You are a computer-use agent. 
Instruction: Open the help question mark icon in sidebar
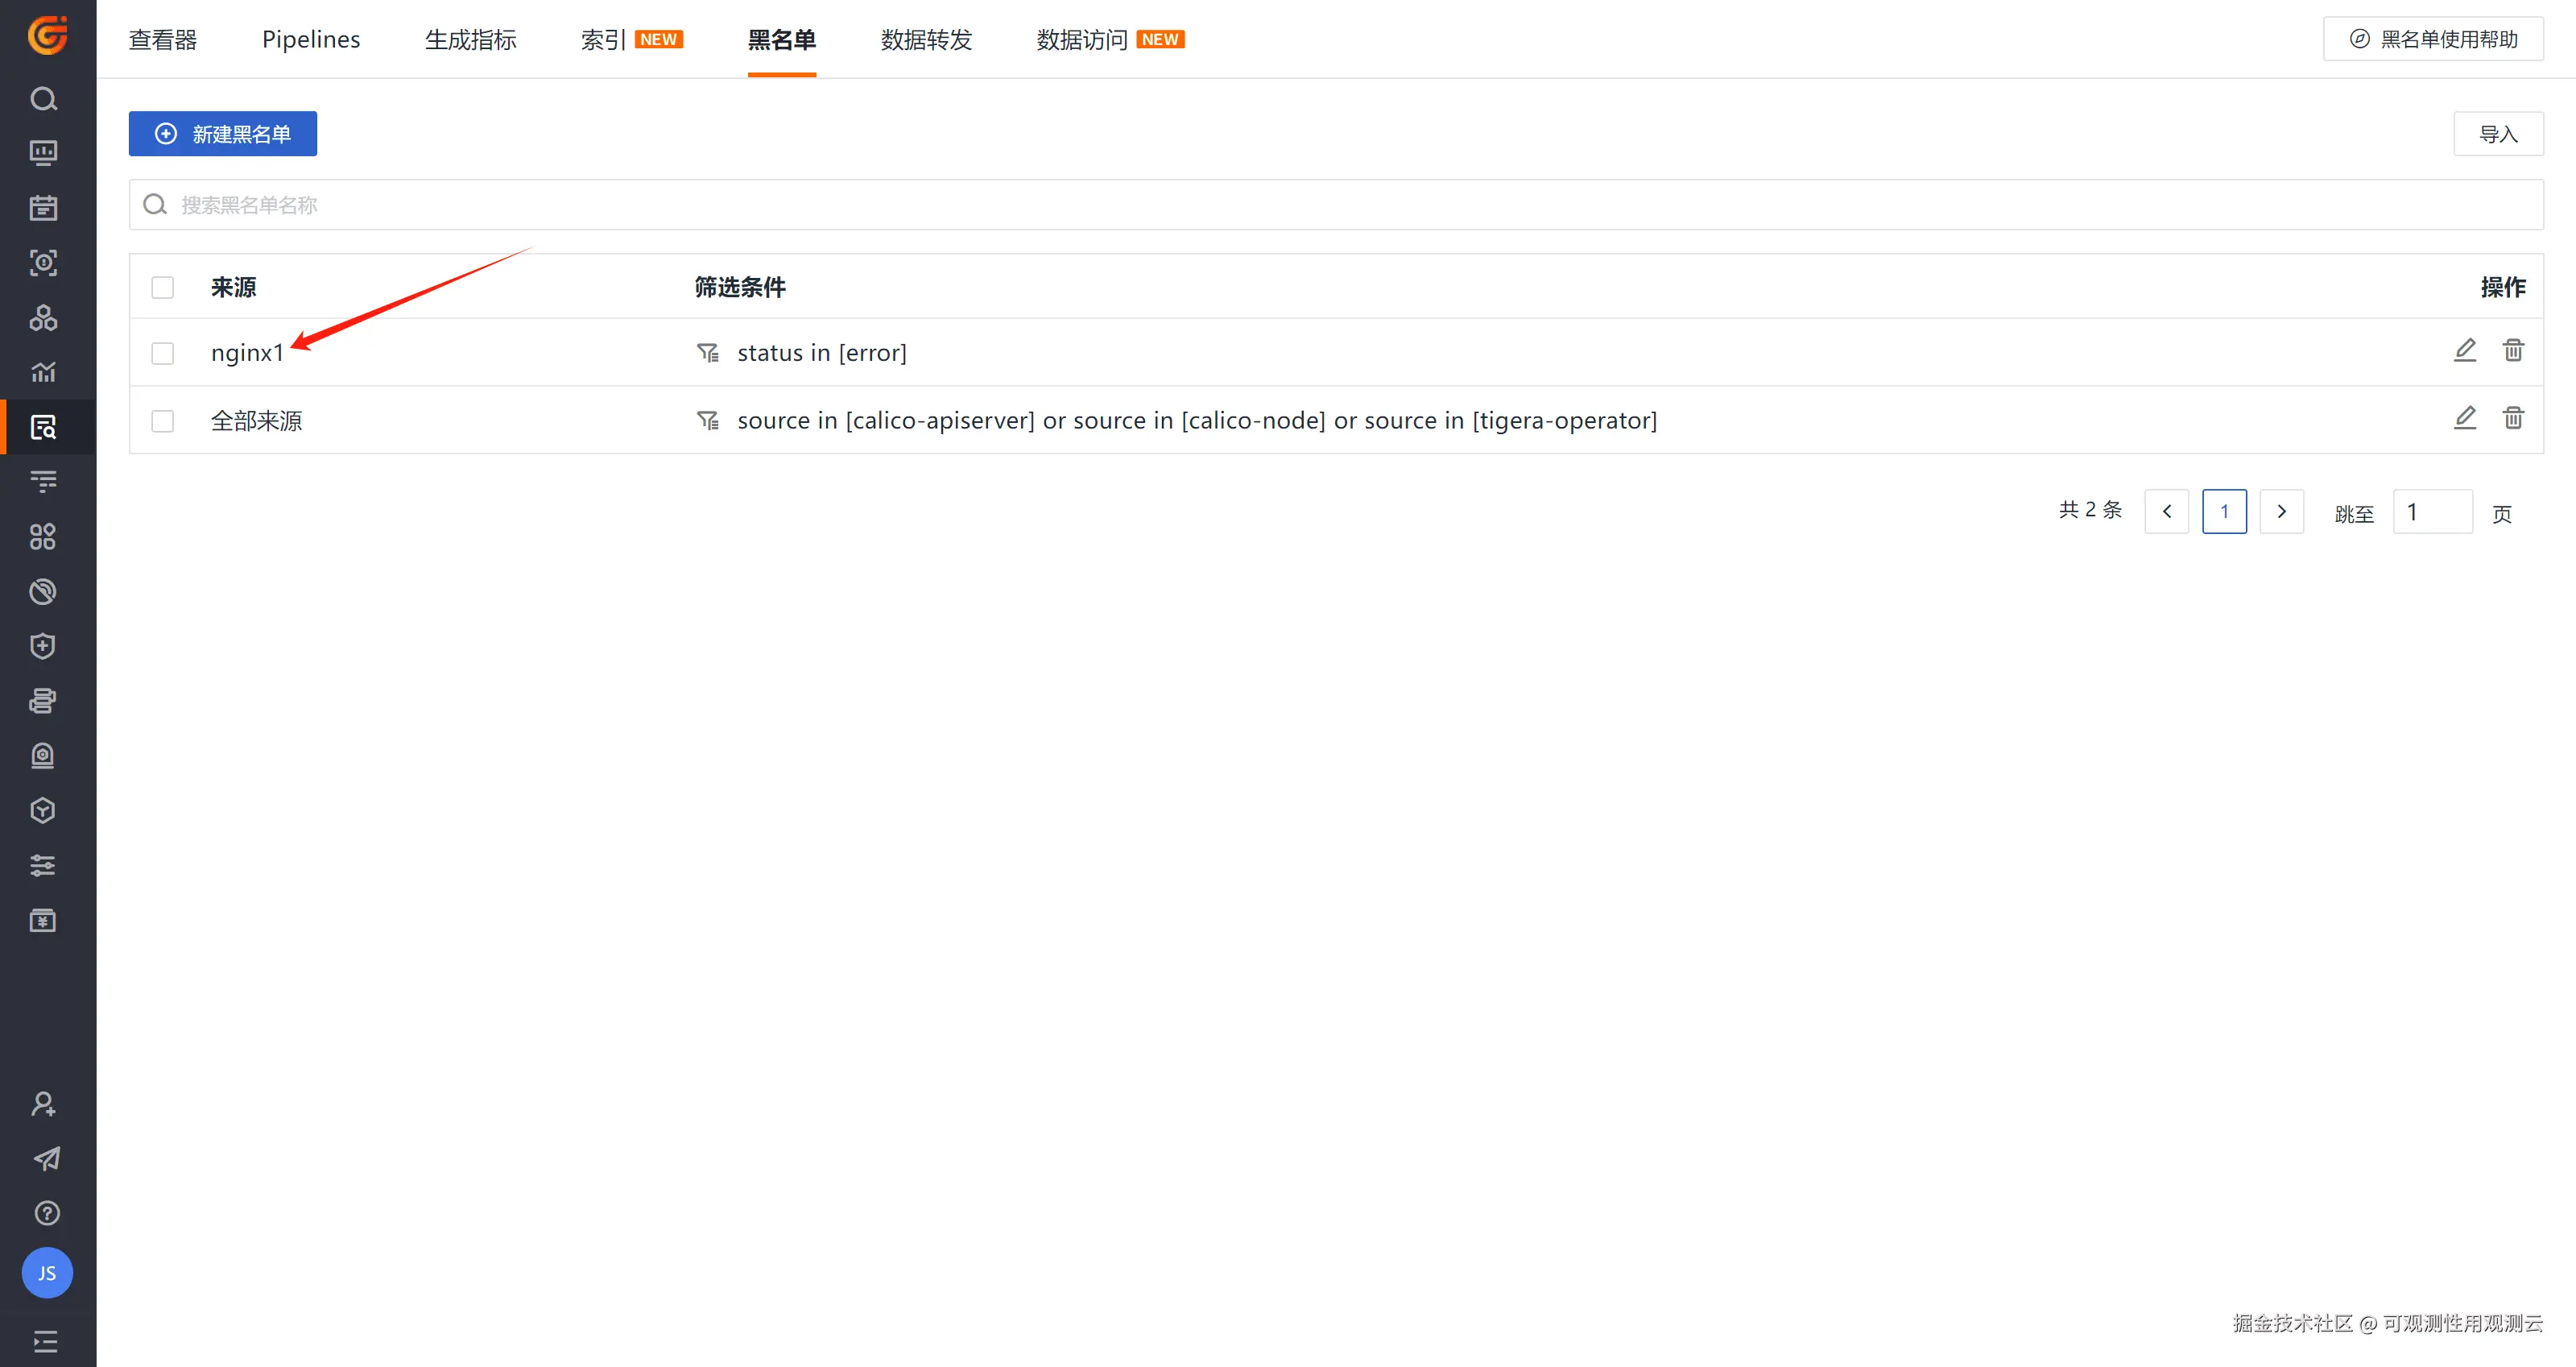point(46,1213)
